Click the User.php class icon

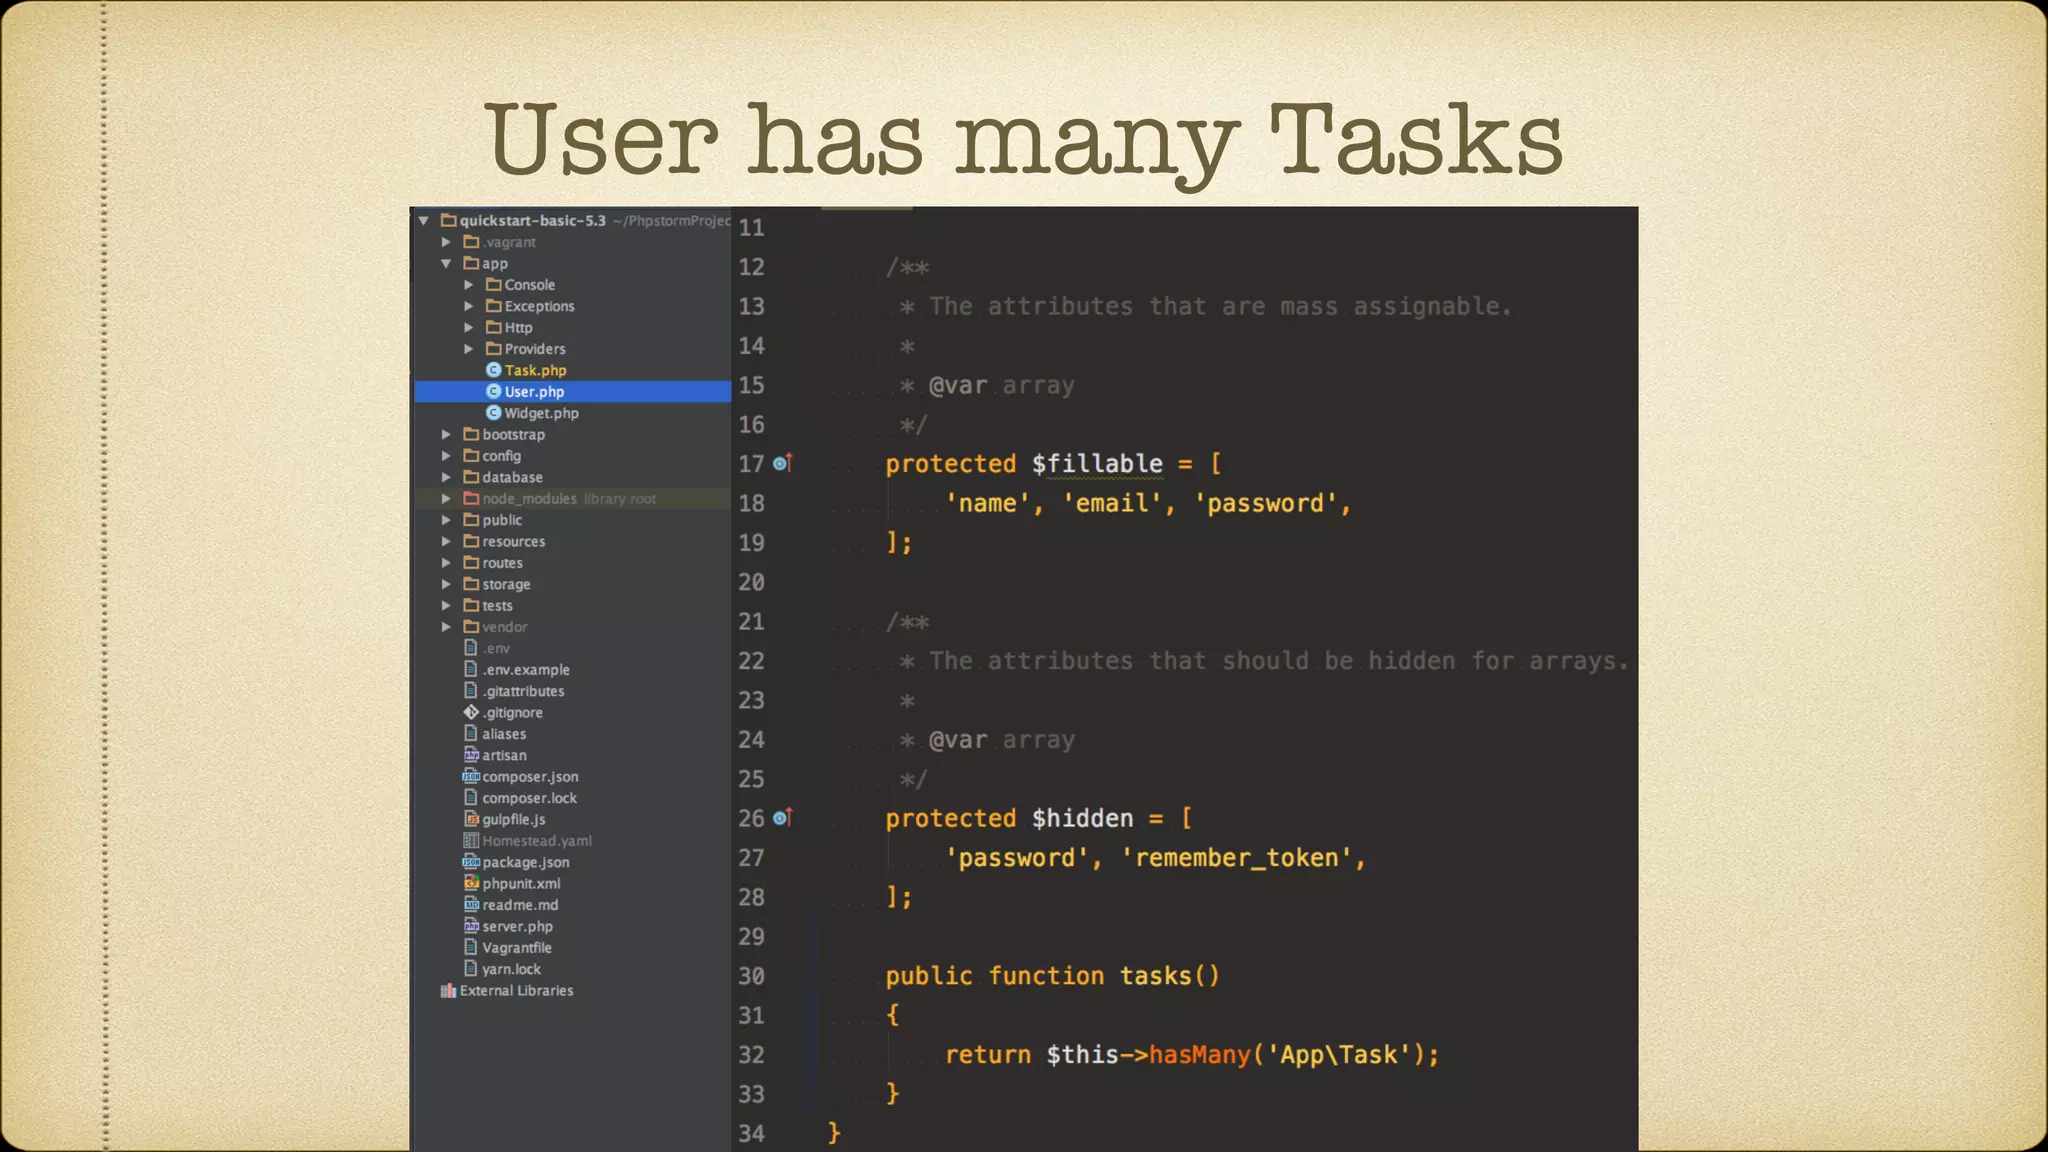click(x=493, y=391)
